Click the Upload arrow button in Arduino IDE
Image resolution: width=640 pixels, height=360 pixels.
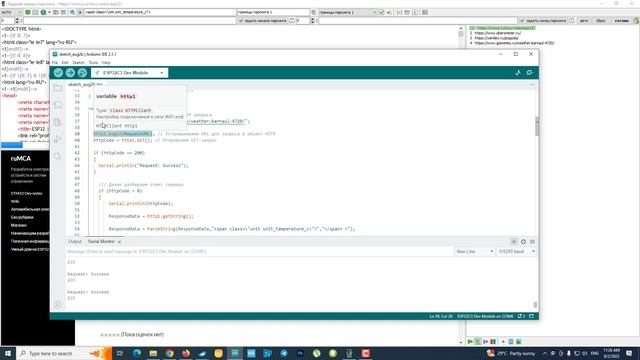point(70,73)
